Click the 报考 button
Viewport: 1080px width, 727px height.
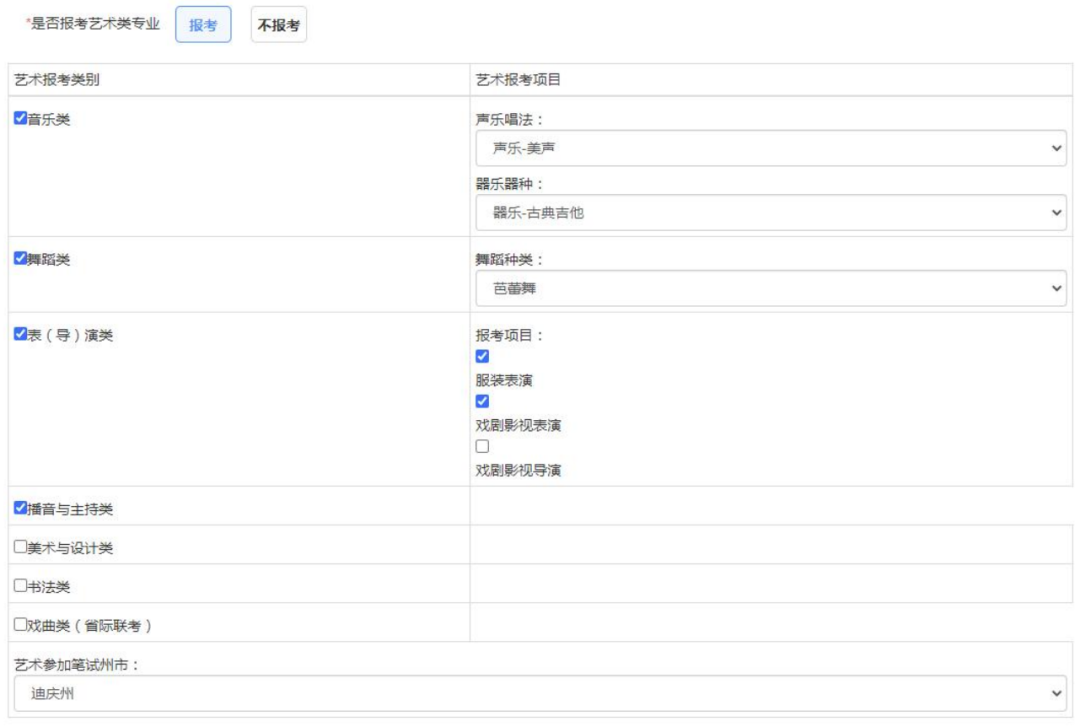tap(203, 26)
